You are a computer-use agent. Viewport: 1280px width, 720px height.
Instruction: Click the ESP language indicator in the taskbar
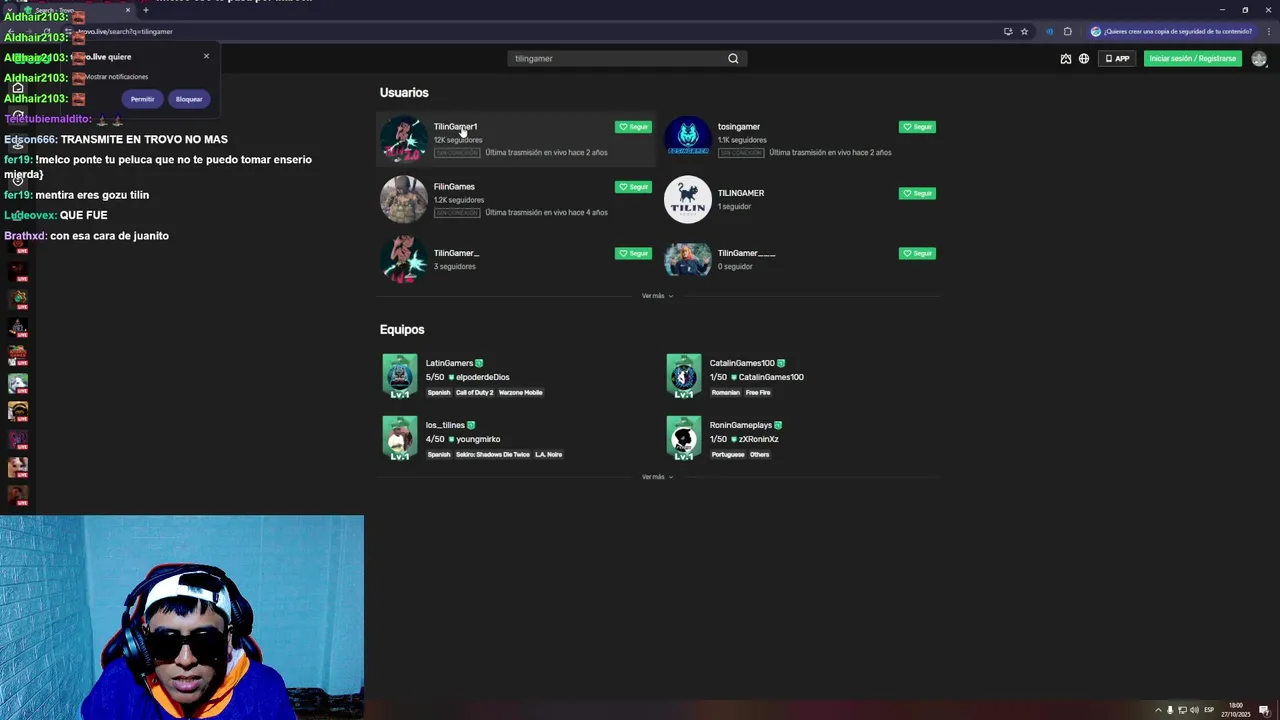click(x=1209, y=710)
